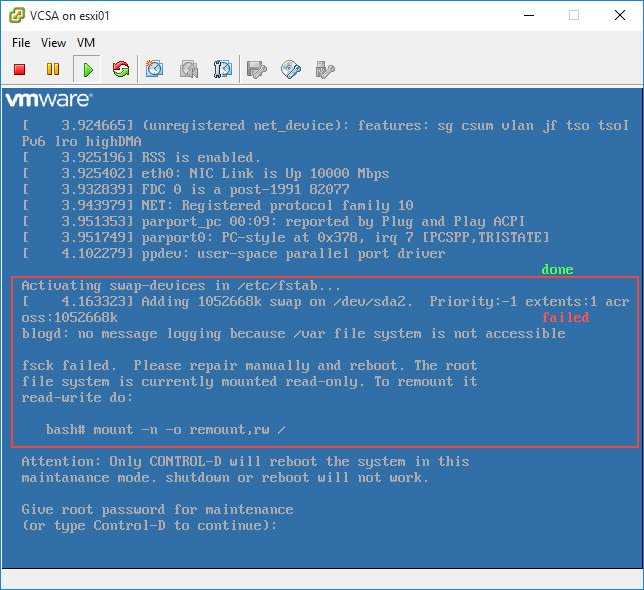
Task: Click the floppy drive connect icon
Action: (257, 69)
